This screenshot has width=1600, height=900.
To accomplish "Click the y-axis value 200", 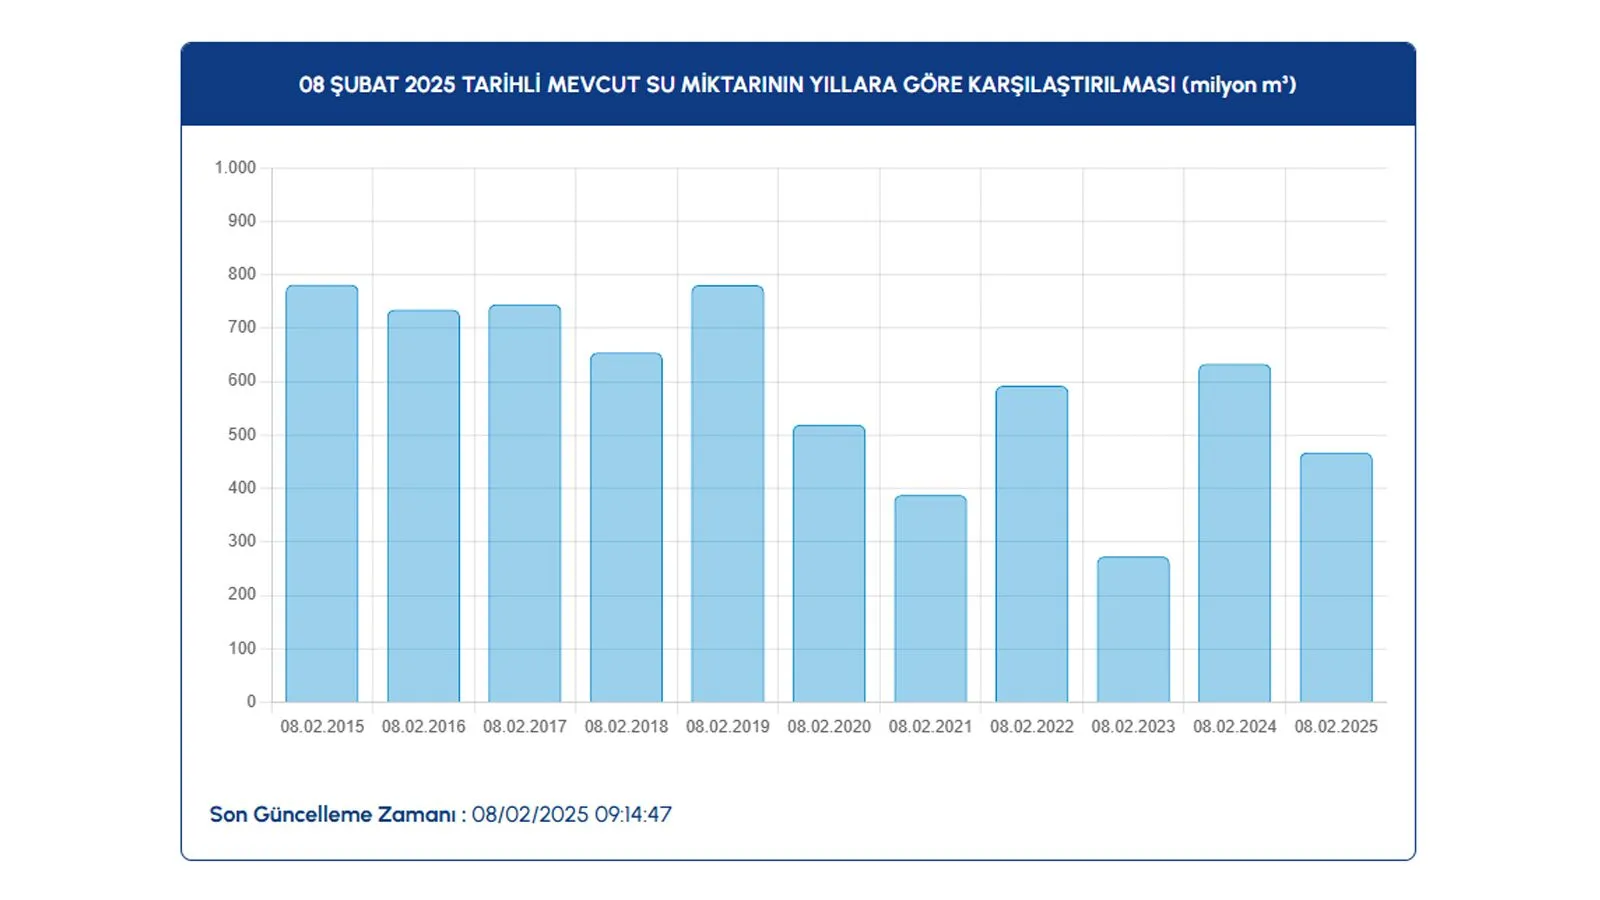I will coord(242,594).
